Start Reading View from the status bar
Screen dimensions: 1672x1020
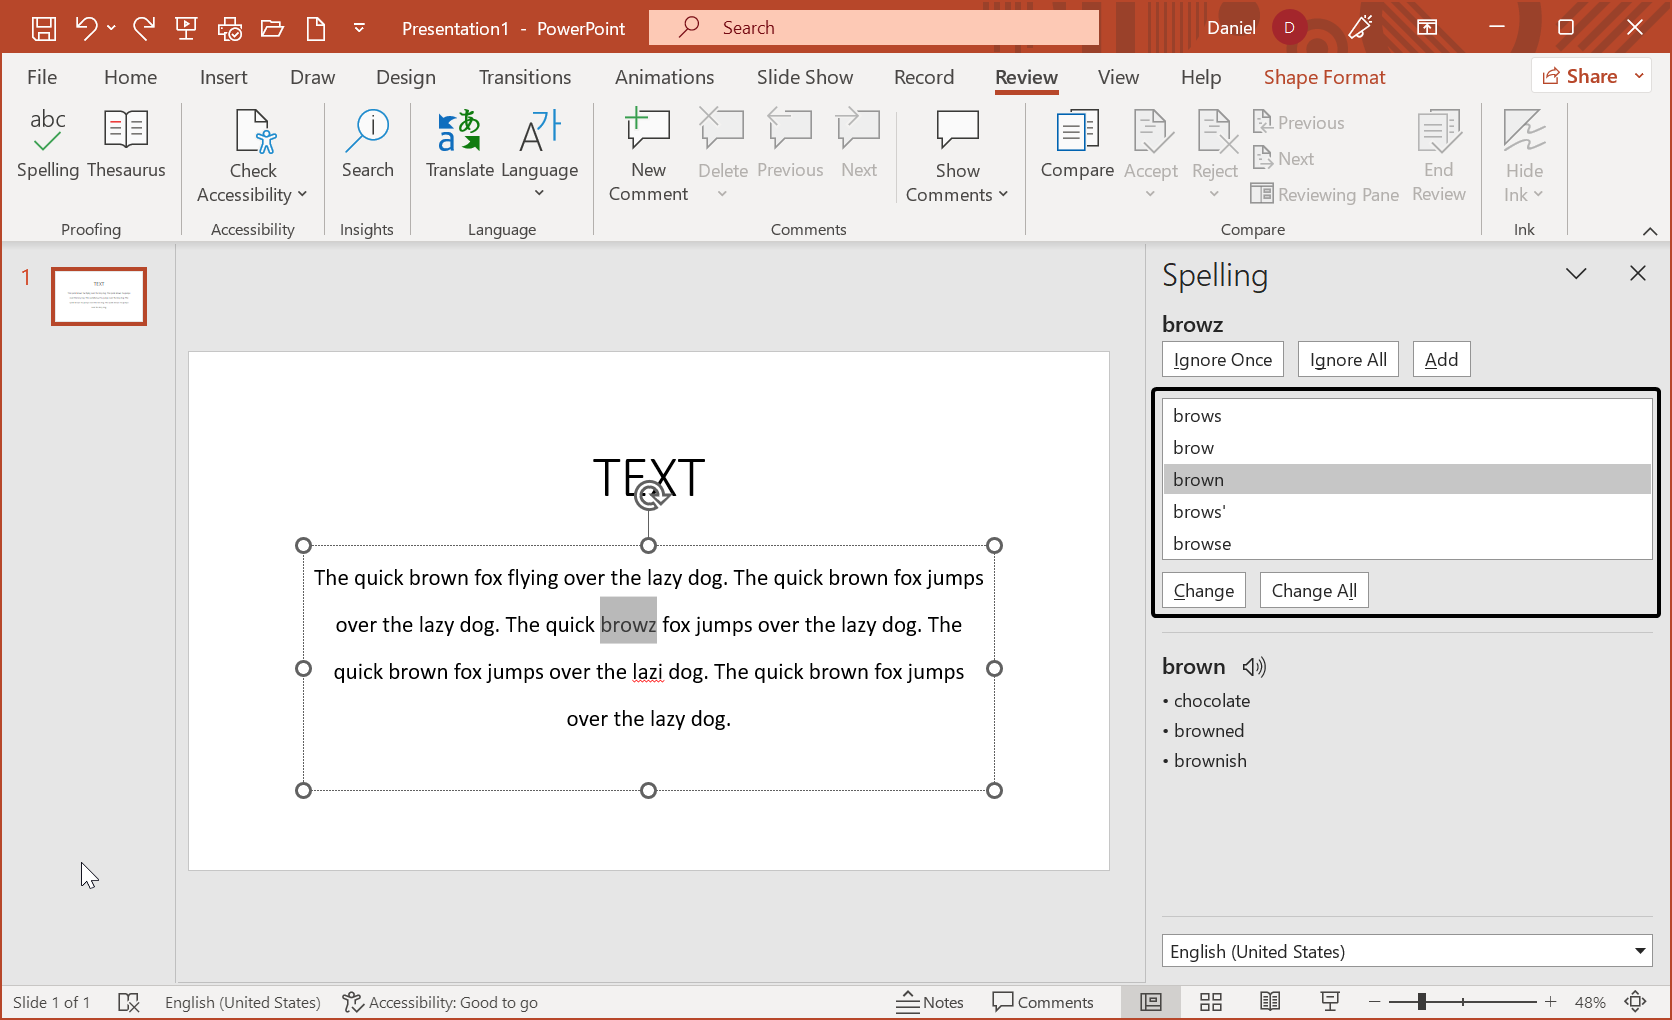click(1270, 1002)
